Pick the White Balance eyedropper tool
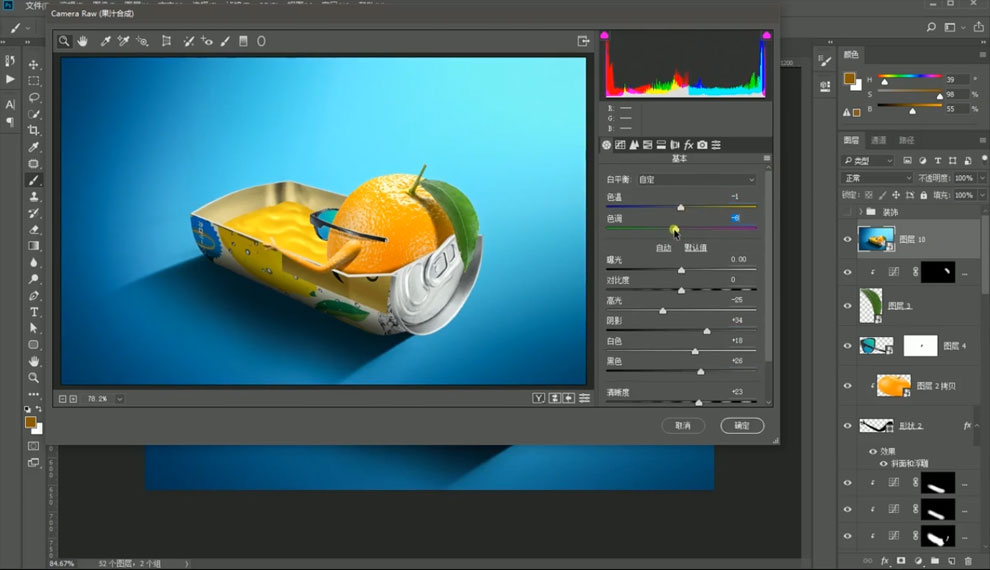The image size is (990, 570). (x=105, y=41)
